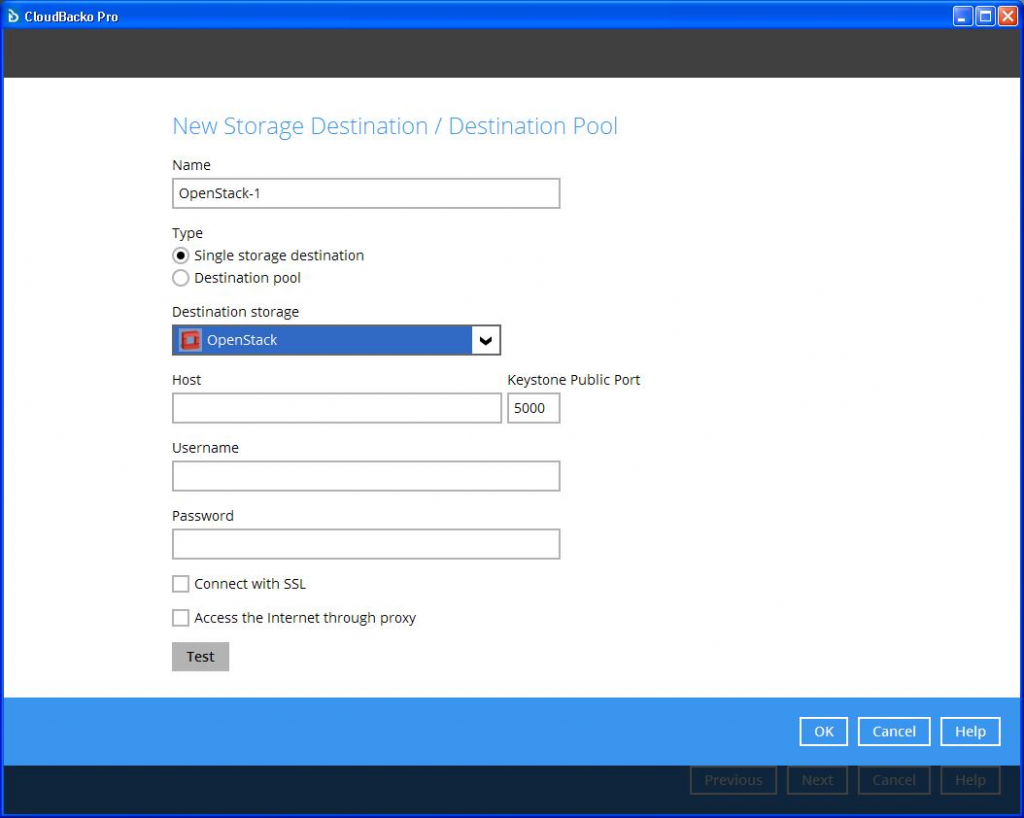Focus the Name field containing OpenStack-1
Viewport: 1024px width, 818px height.
click(x=366, y=193)
